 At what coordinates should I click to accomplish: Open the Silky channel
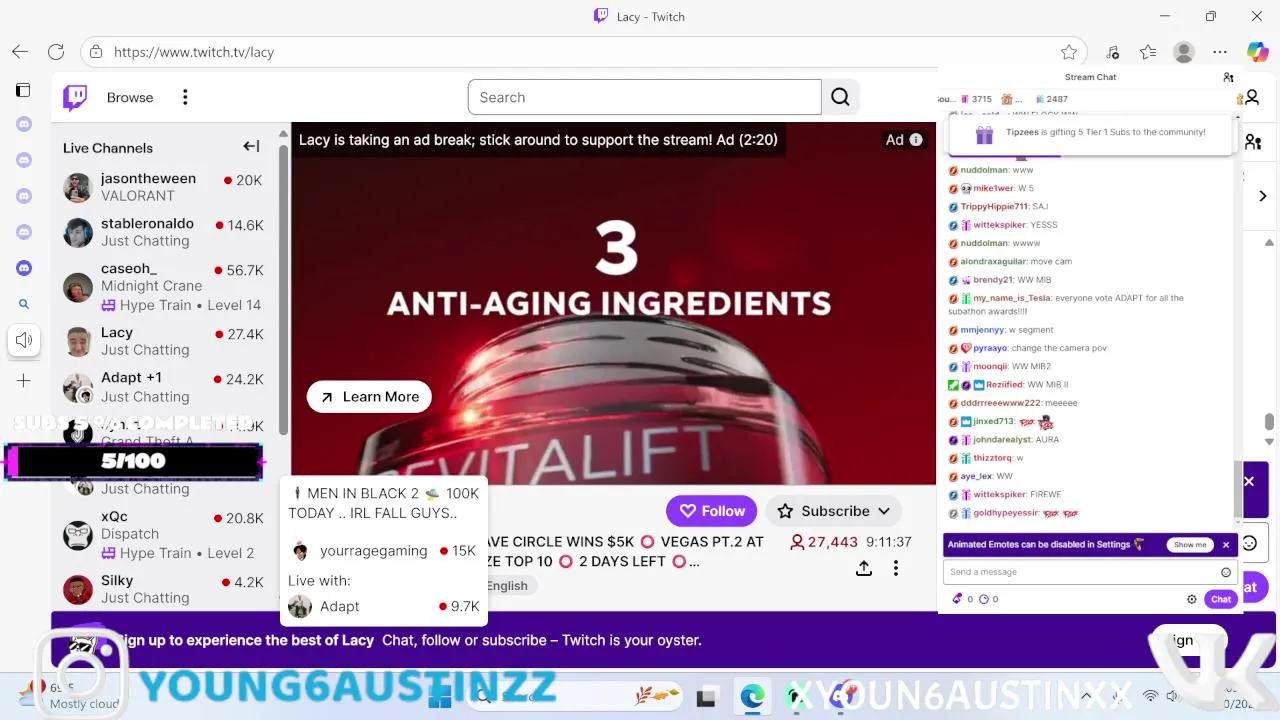pyautogui.click(x=163, y=589)
